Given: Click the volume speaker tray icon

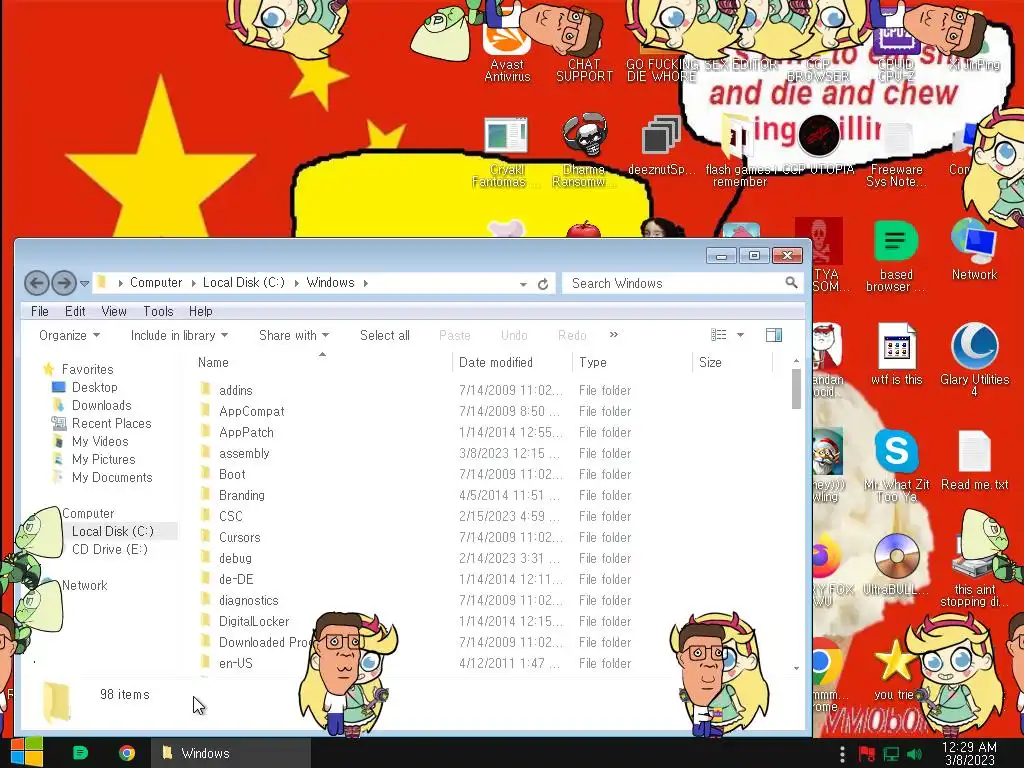Looking at the screenshot, I should (x=915, y=754).
